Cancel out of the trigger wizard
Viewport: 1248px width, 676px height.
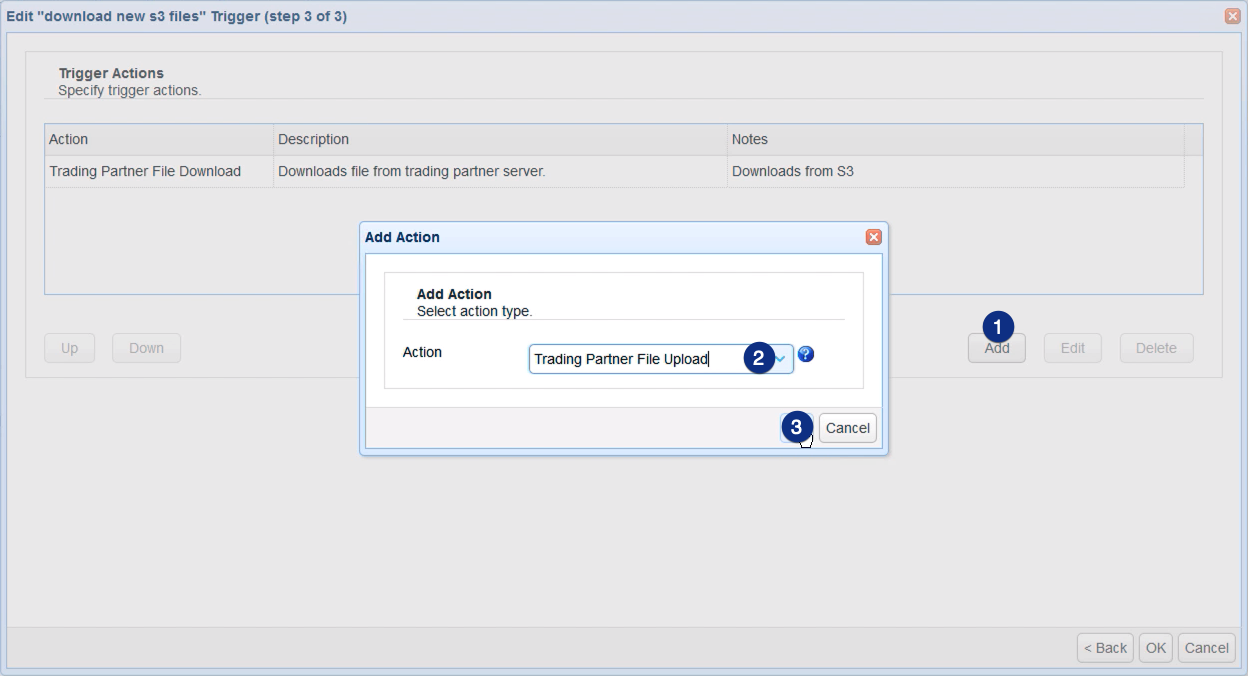coord(1206,648)
